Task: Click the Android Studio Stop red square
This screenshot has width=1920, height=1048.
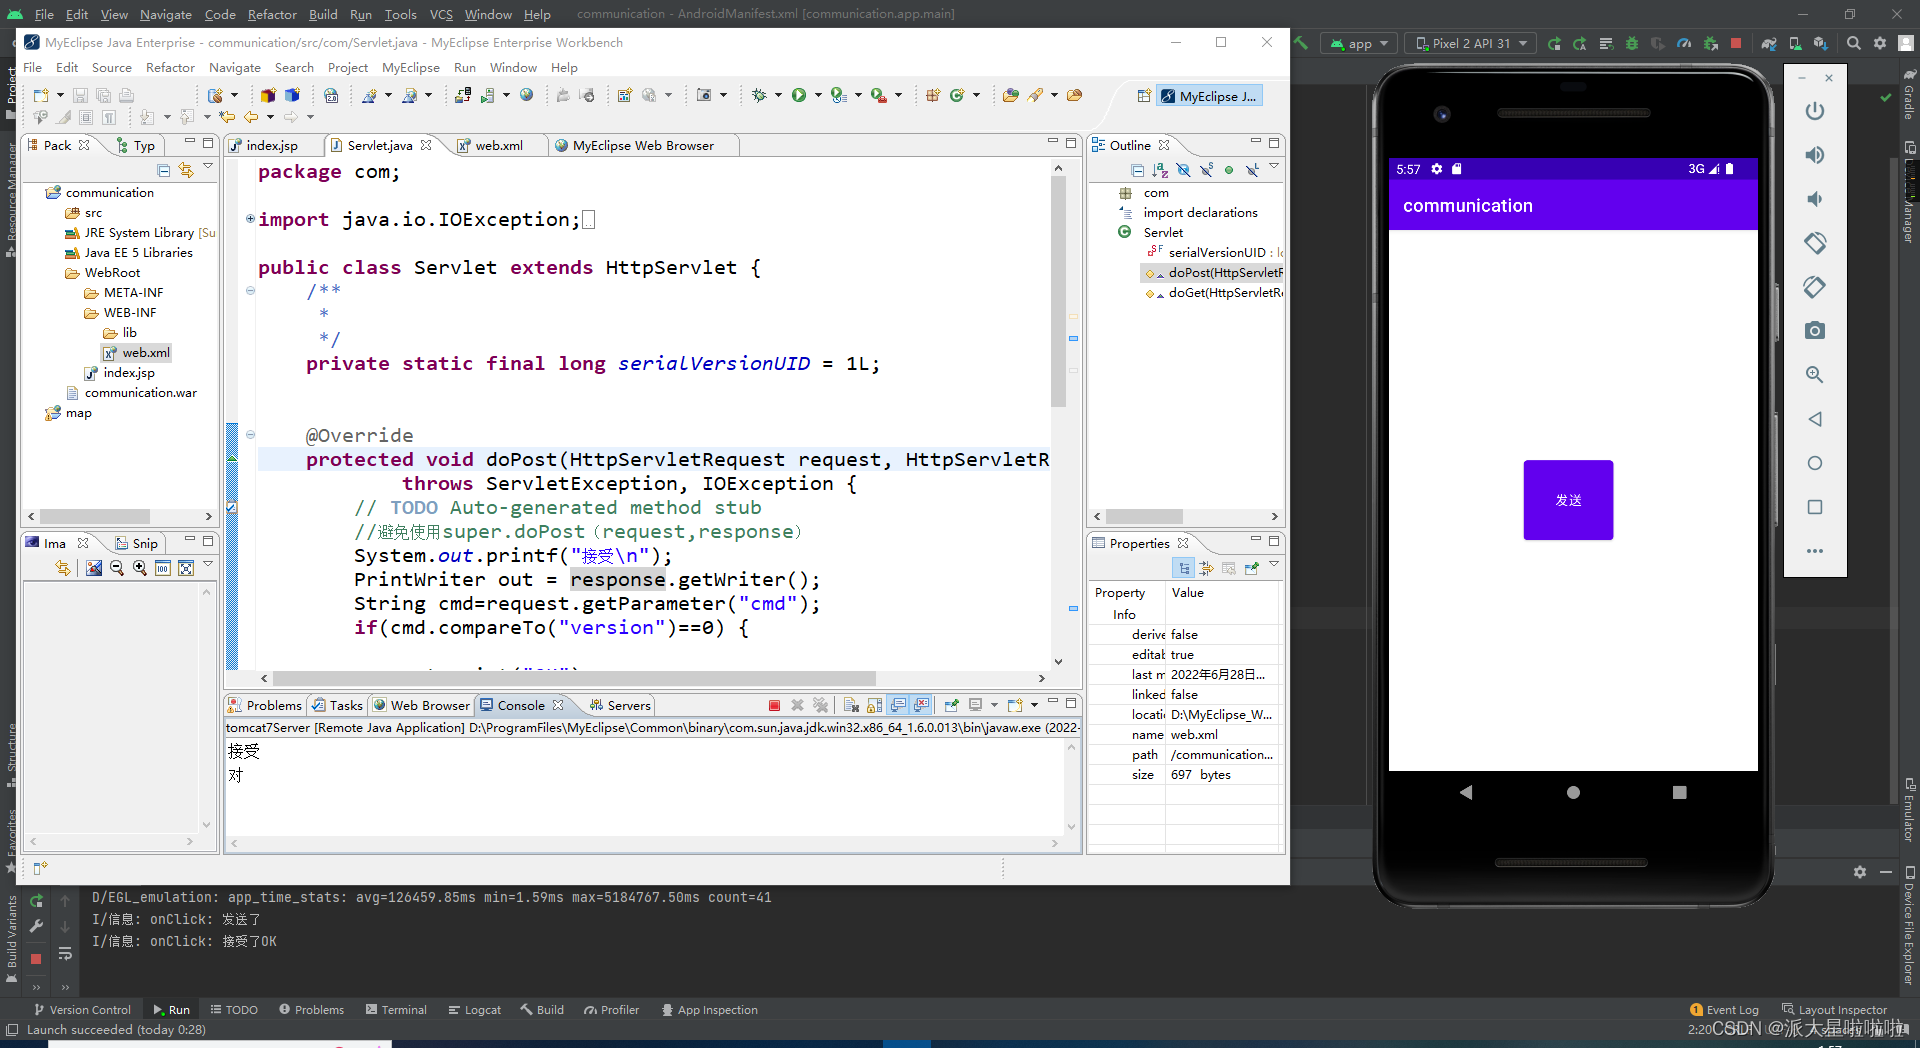Action: click(1736, 43)
